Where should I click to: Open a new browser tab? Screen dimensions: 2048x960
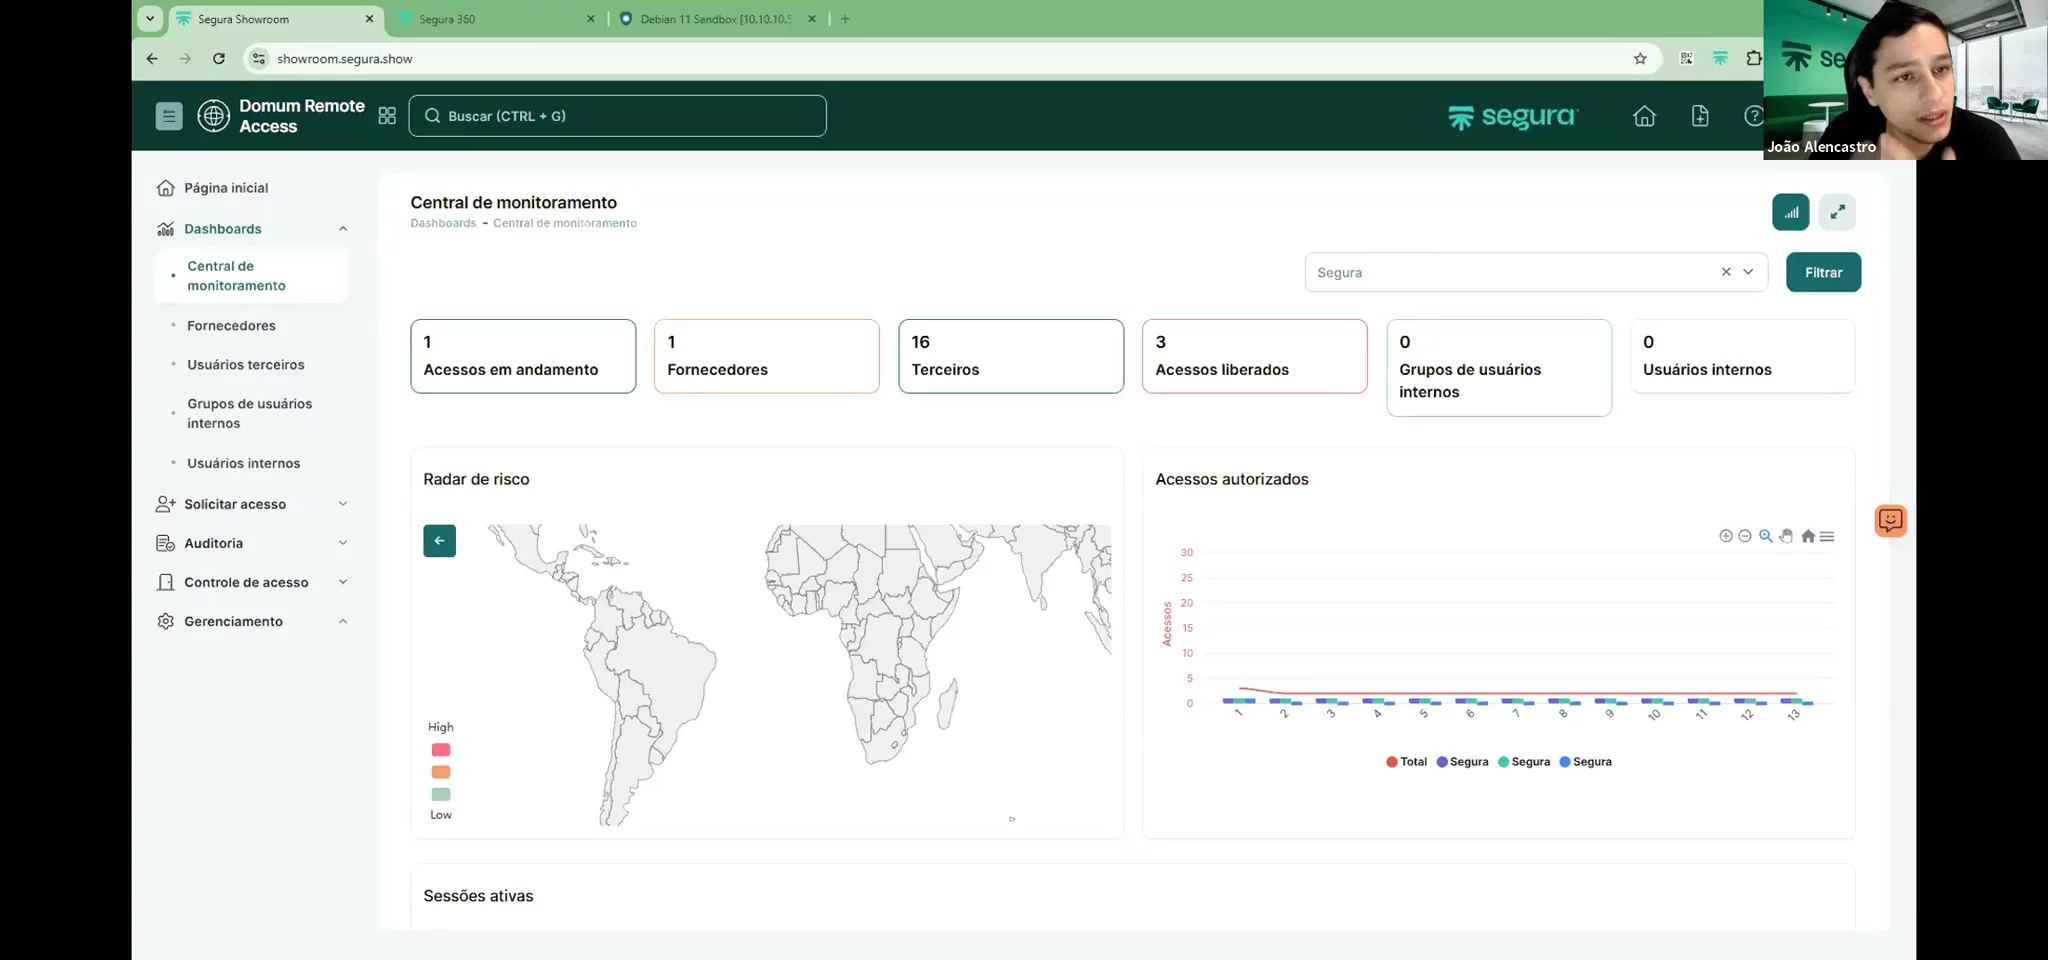pyautogui.click(x=845, y=19)
